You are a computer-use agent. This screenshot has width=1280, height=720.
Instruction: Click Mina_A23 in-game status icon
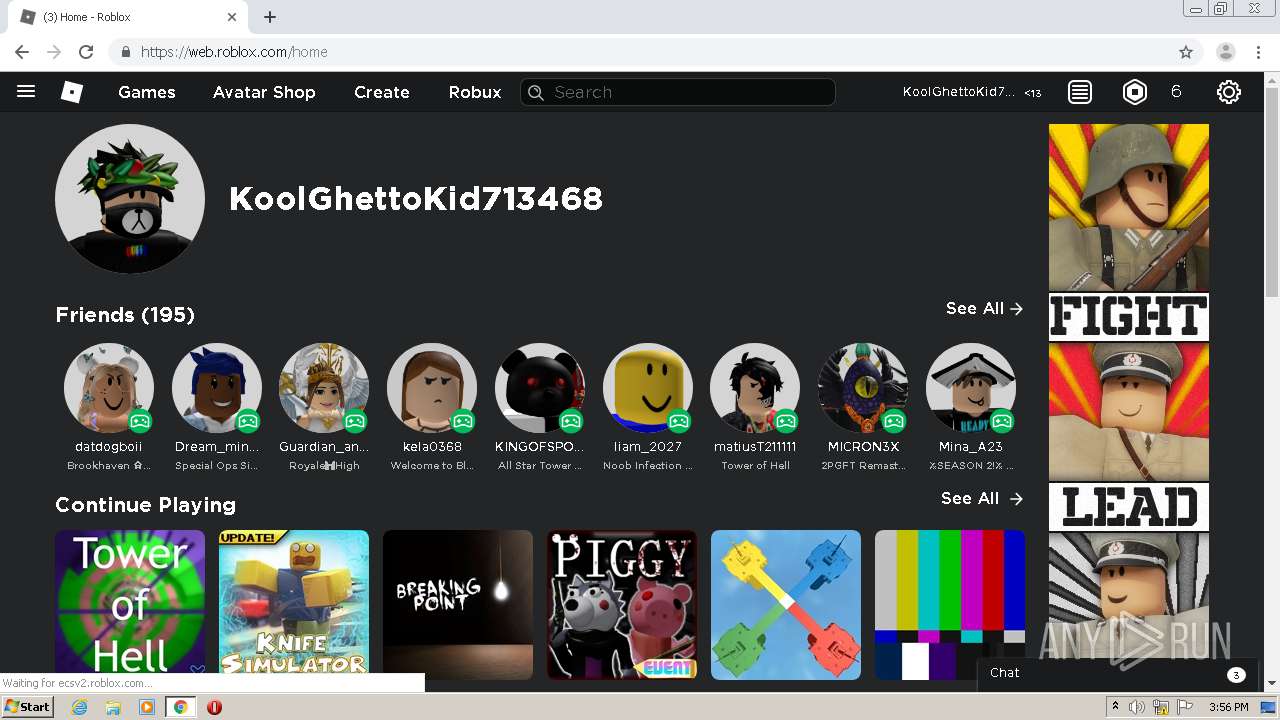tap(1002, 421)
